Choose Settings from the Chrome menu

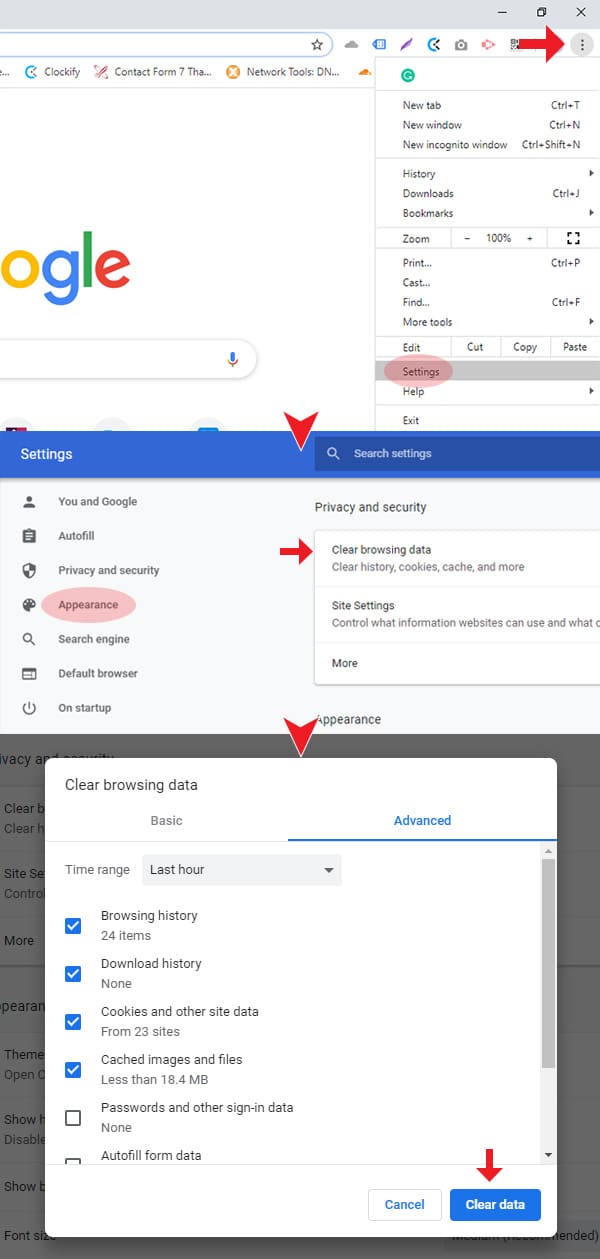point(421,372)
